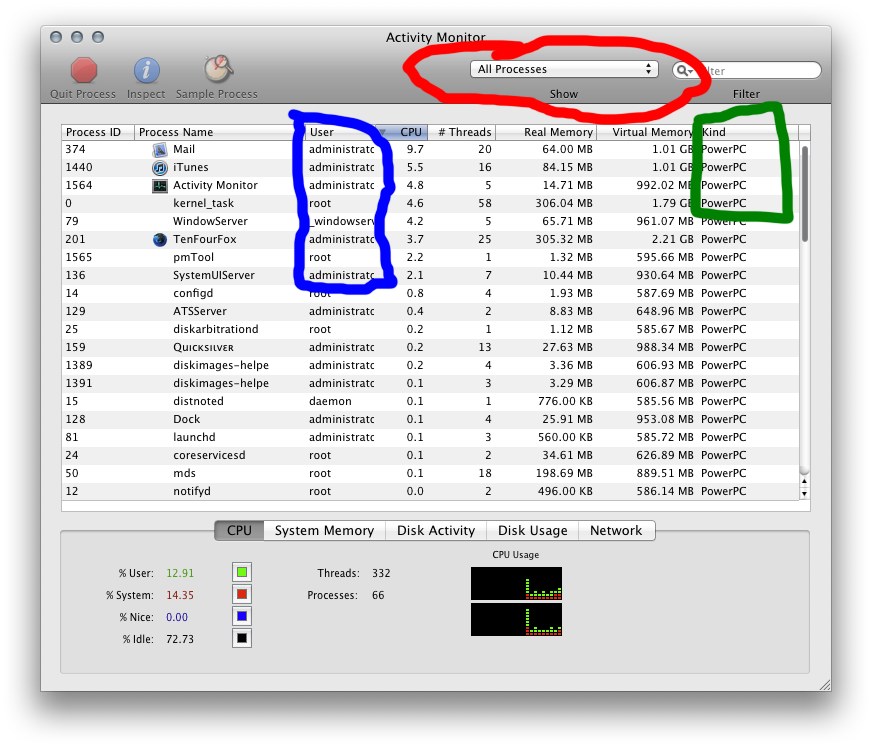
Task: Click the black % Idle color swatch
Action: point(242,639)
